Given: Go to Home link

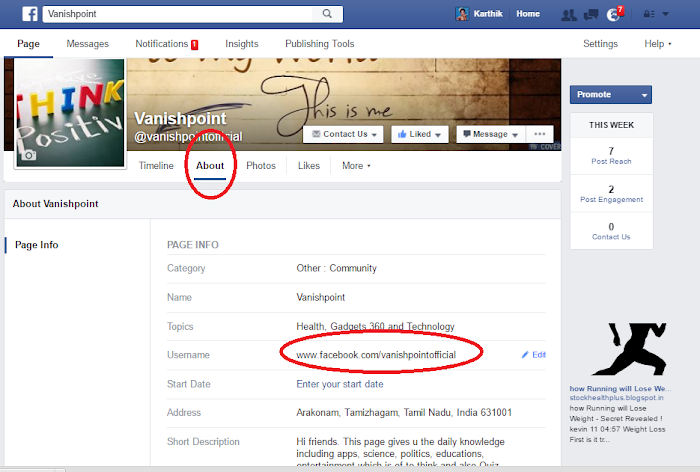Looking at the screenshot, I should click(x=528, y=14).
